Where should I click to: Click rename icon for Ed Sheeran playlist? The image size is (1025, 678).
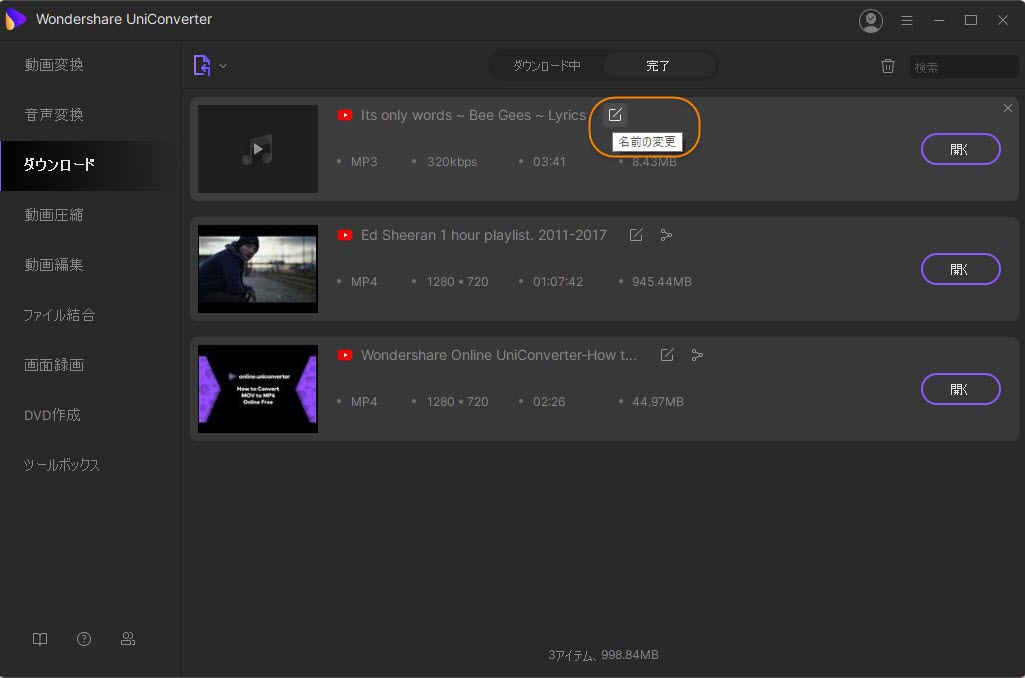(x=636, y=235)
